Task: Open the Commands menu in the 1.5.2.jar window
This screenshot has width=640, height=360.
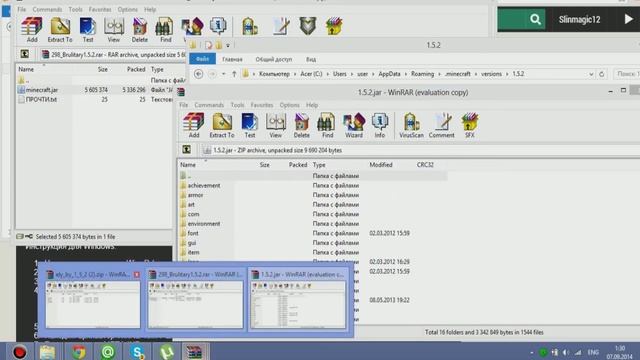Action: 209,105
